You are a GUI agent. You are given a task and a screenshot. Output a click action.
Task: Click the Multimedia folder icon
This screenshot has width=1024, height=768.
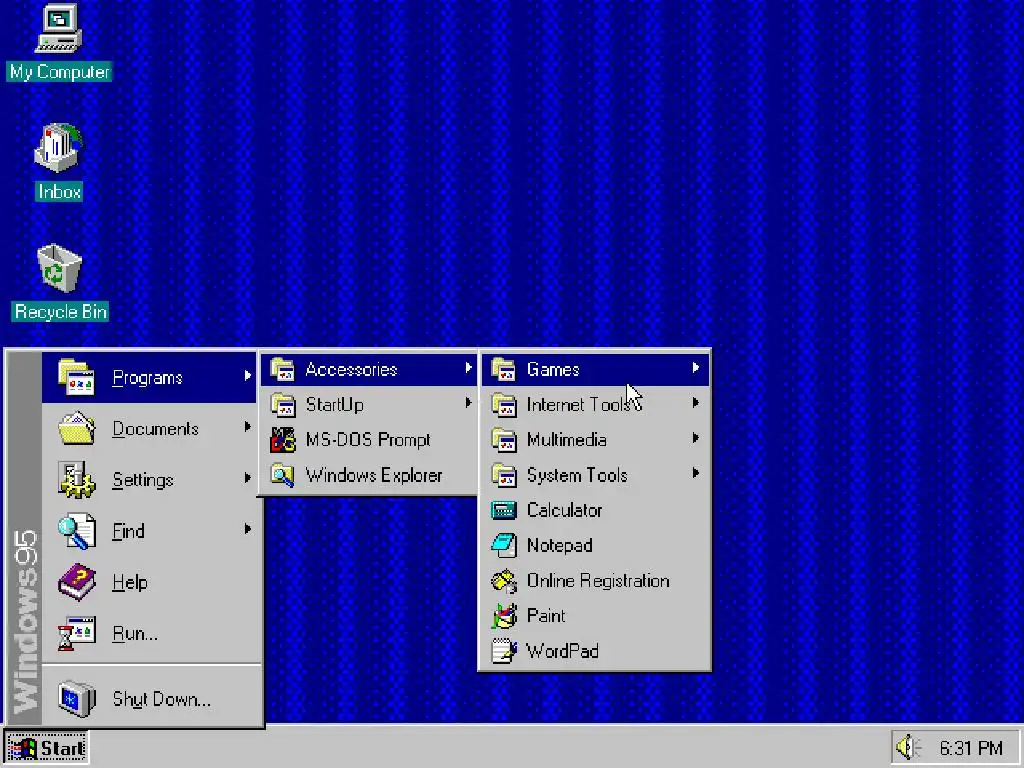coord(504,440)
